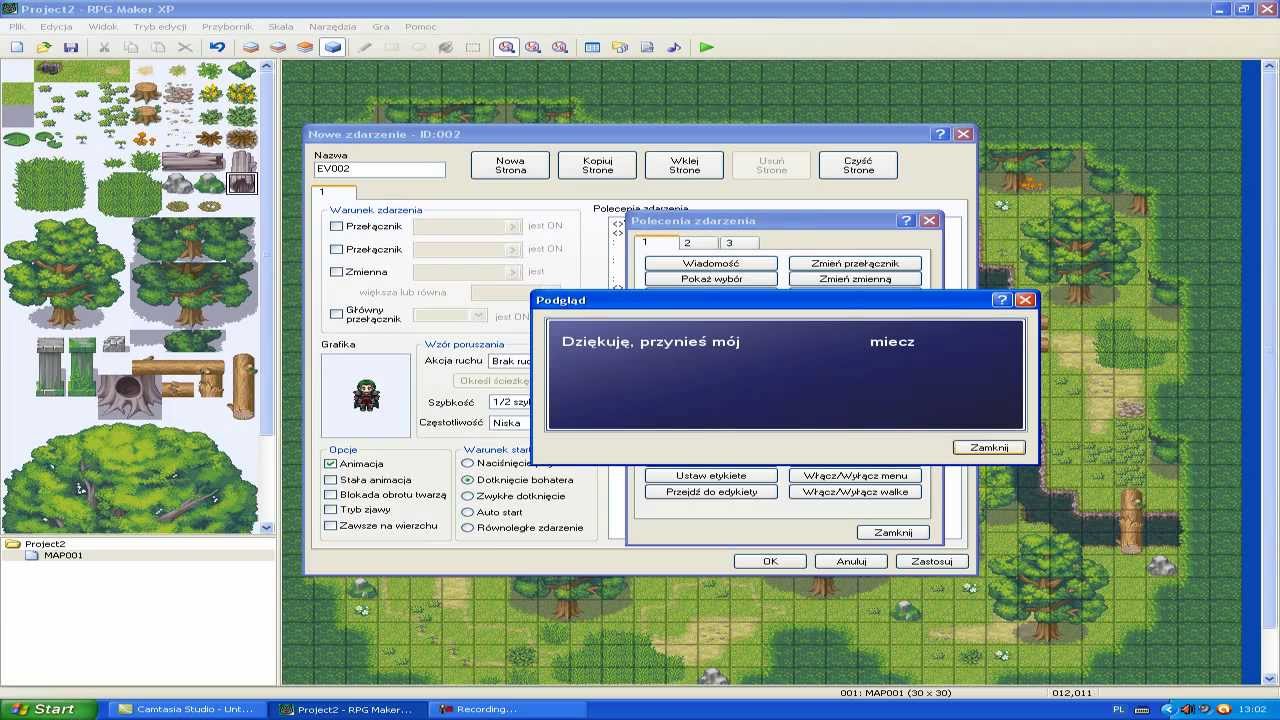Open the Narzędzia menu
This screenshot has width=1280, height=720.
pyautogui.click(x=333, y=27)
